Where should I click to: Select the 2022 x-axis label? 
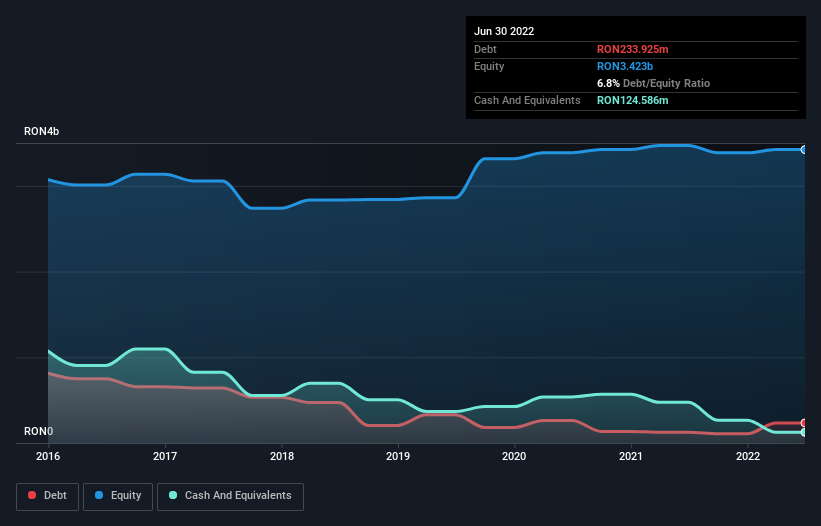748,456
